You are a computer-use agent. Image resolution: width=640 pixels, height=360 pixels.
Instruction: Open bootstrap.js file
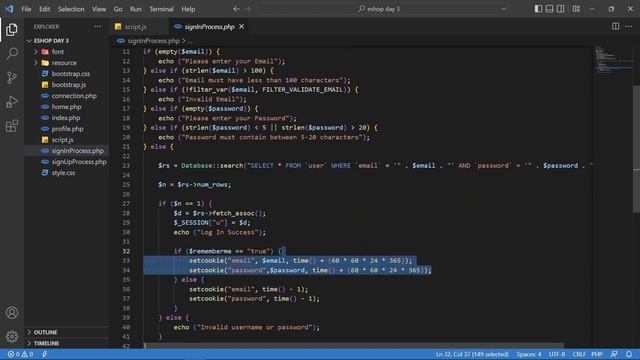(x=69, y=85)
